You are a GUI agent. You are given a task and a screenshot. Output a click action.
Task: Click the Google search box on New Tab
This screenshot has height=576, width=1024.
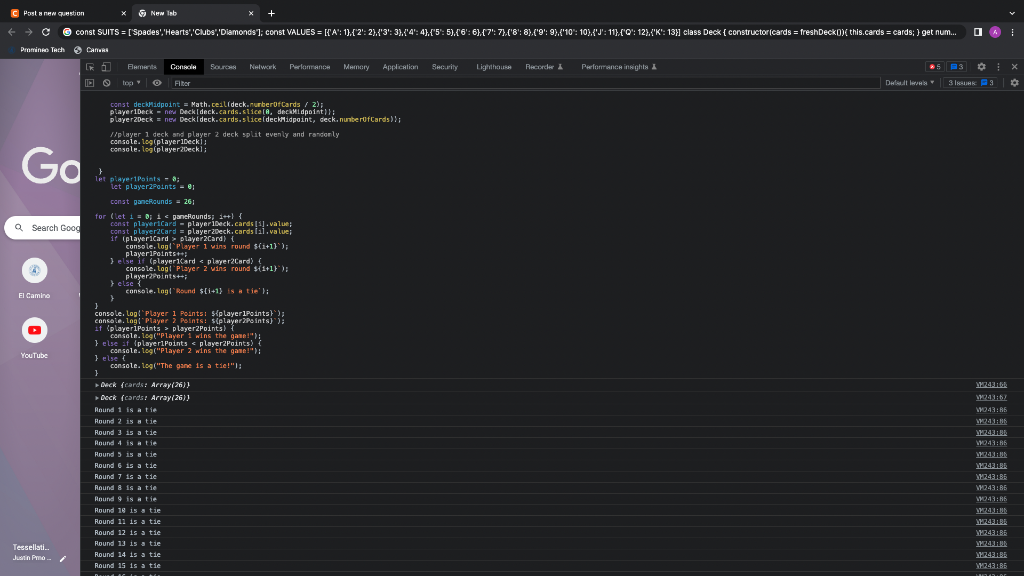pyautogui.click(x=43, y=228)
